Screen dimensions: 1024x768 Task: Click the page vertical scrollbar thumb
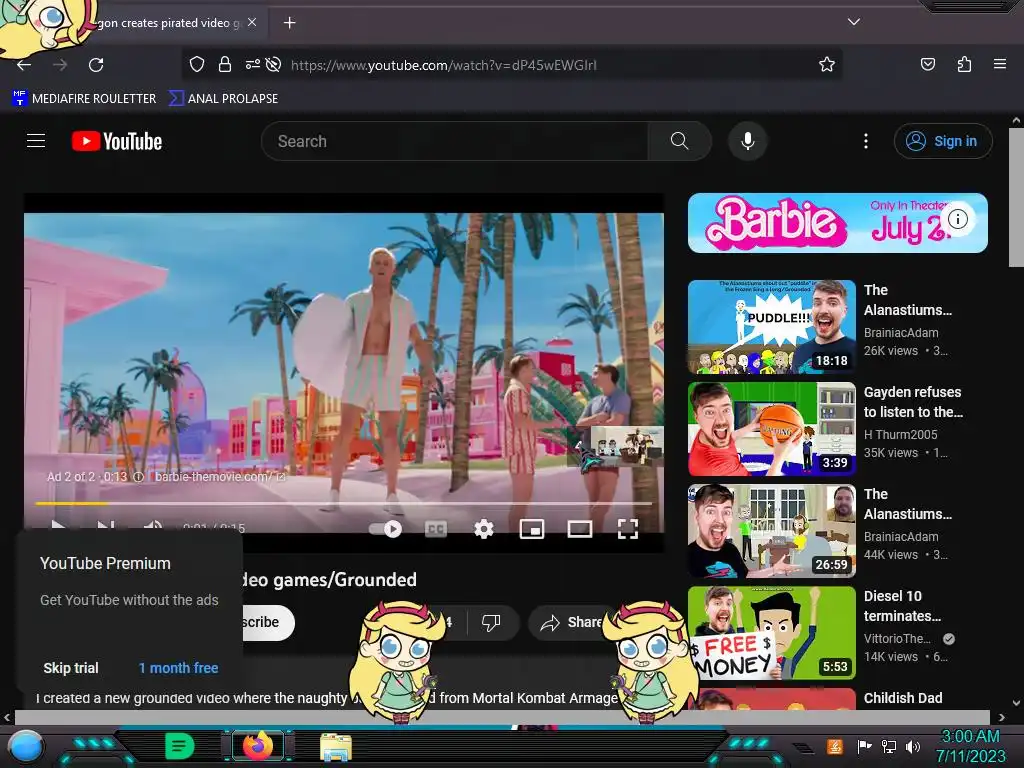pos(1016,198)
